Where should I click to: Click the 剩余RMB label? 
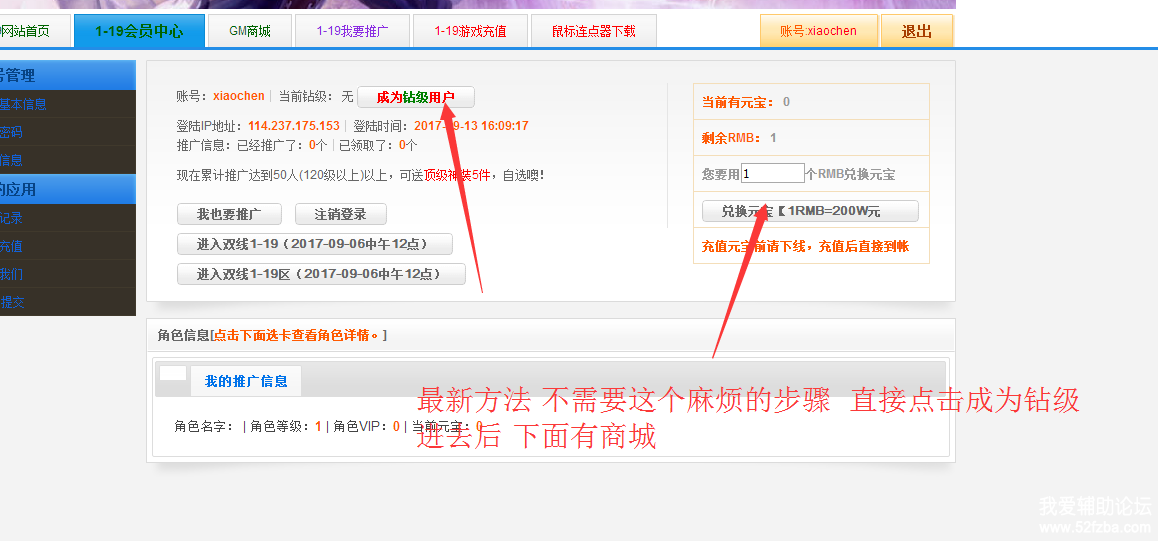(x=731, y=138)
